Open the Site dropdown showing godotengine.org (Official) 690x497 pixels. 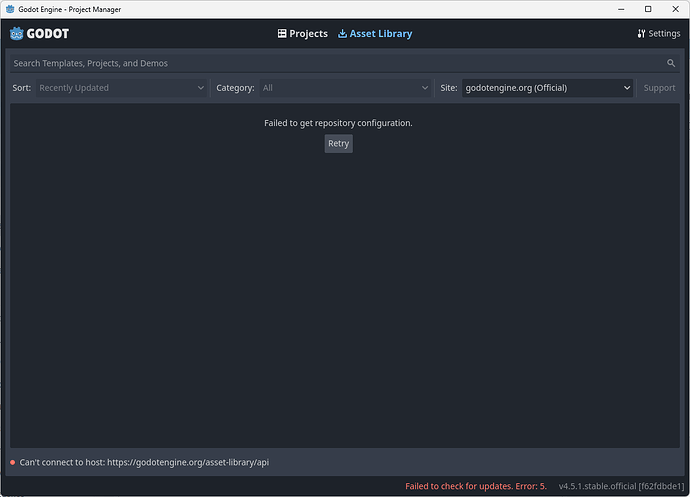point(548,88)
